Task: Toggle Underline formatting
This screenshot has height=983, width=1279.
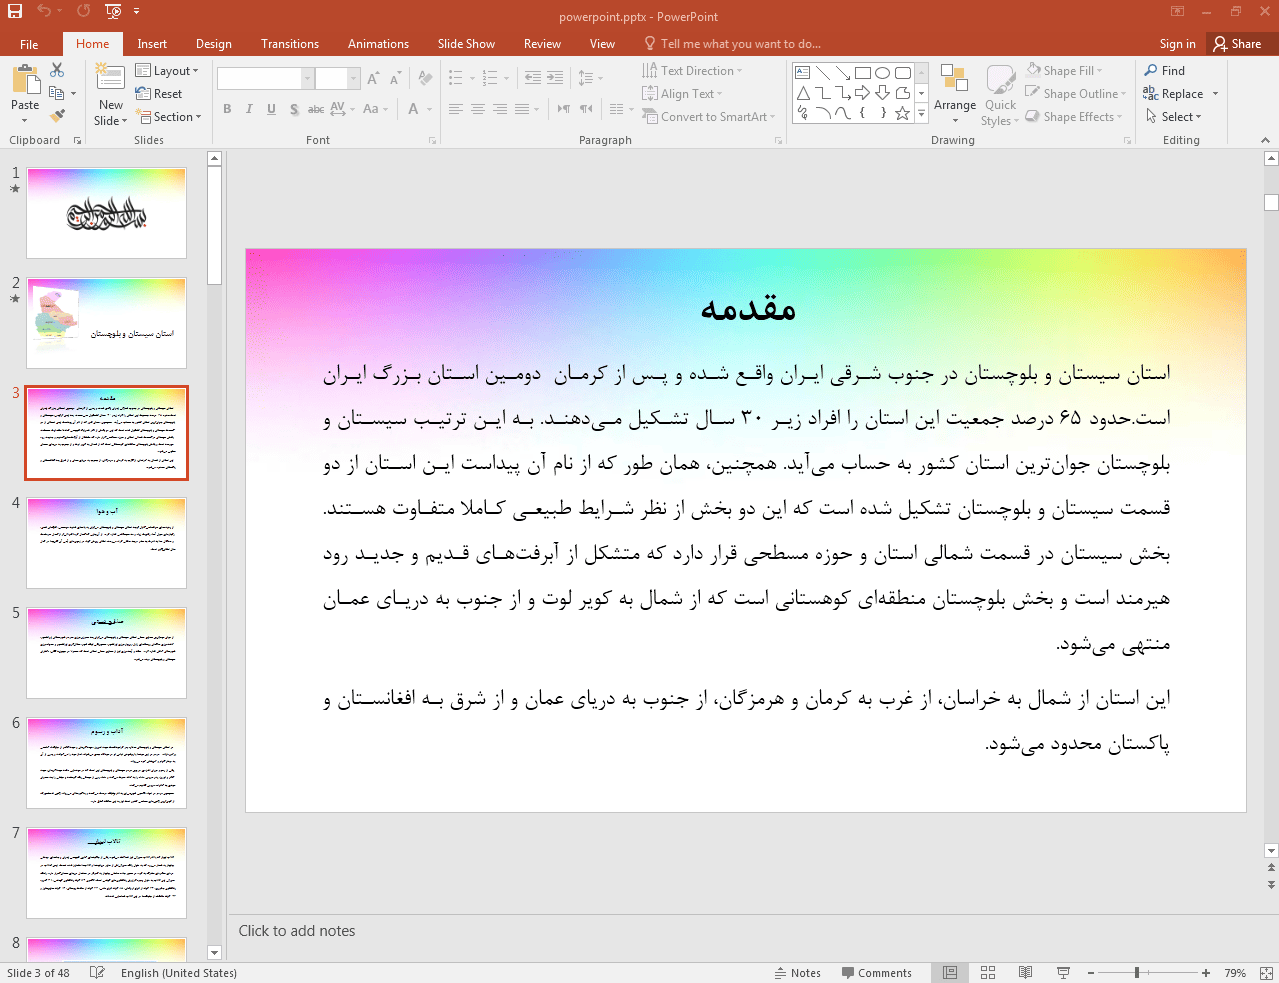Action: 271,109
